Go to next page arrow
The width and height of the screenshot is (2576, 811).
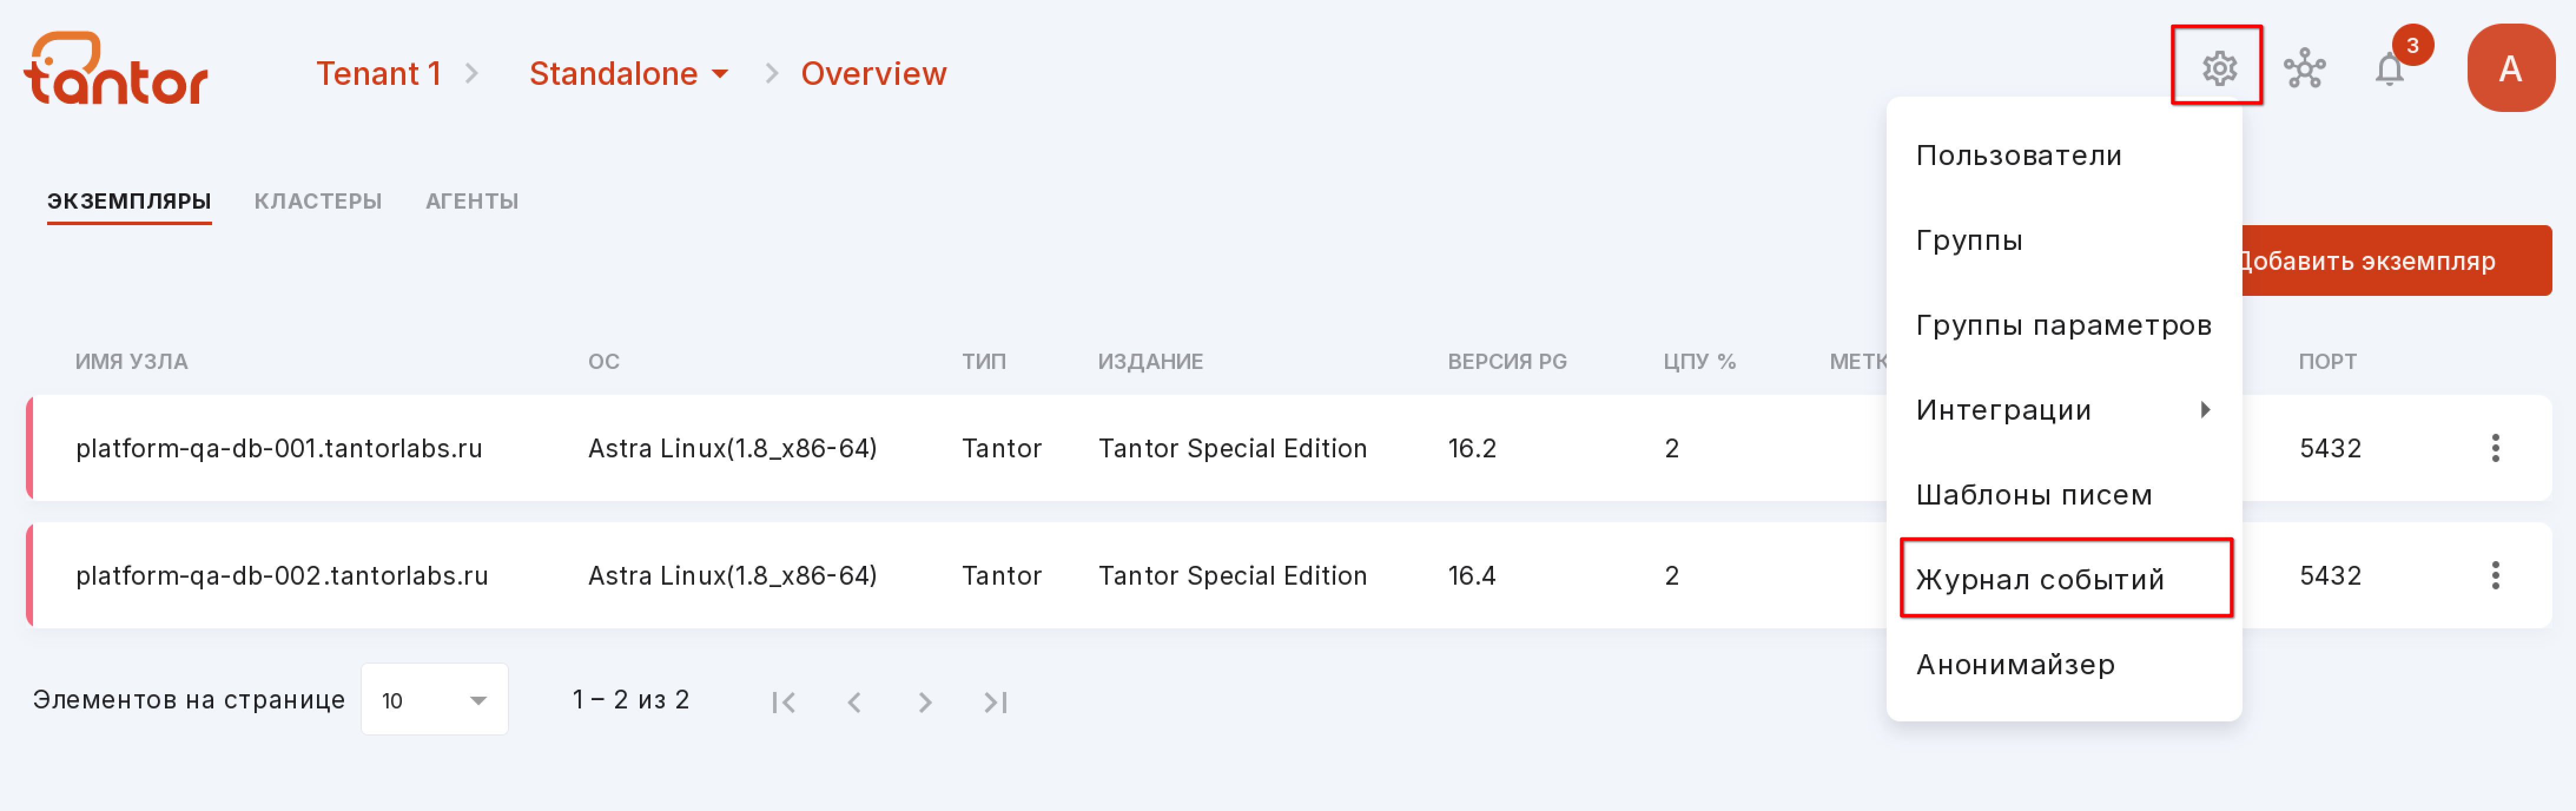tap(925, 702)
